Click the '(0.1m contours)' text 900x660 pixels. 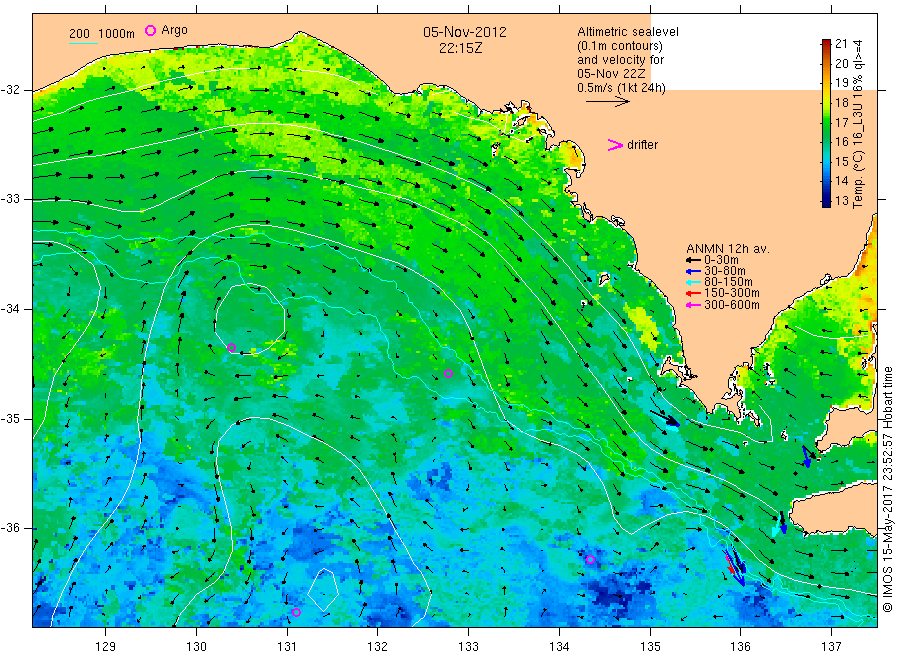tap(620, 46)
